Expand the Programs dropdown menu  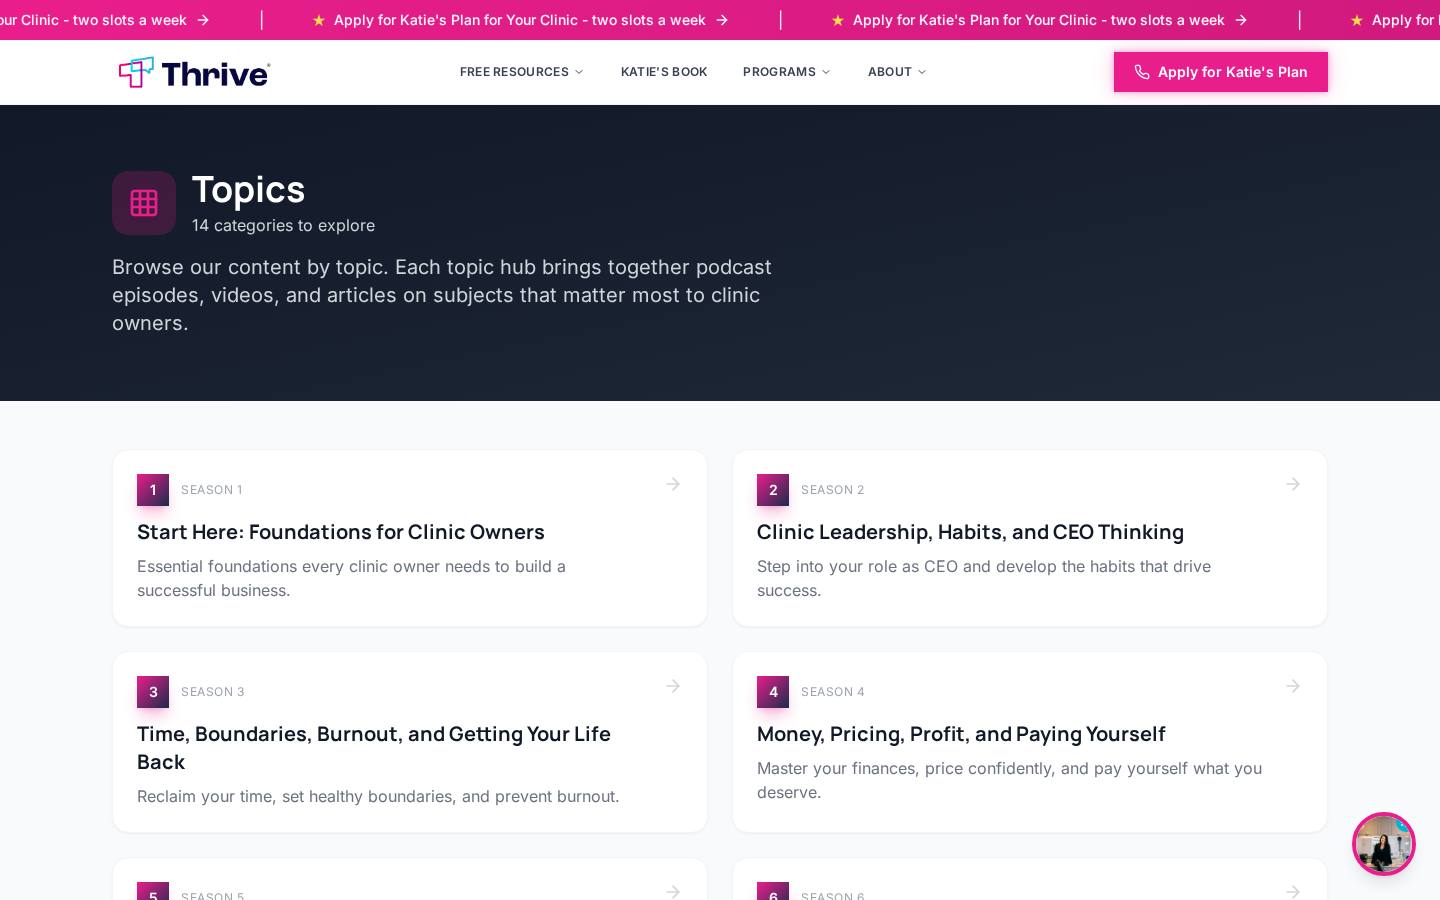(x=787, y=72)
